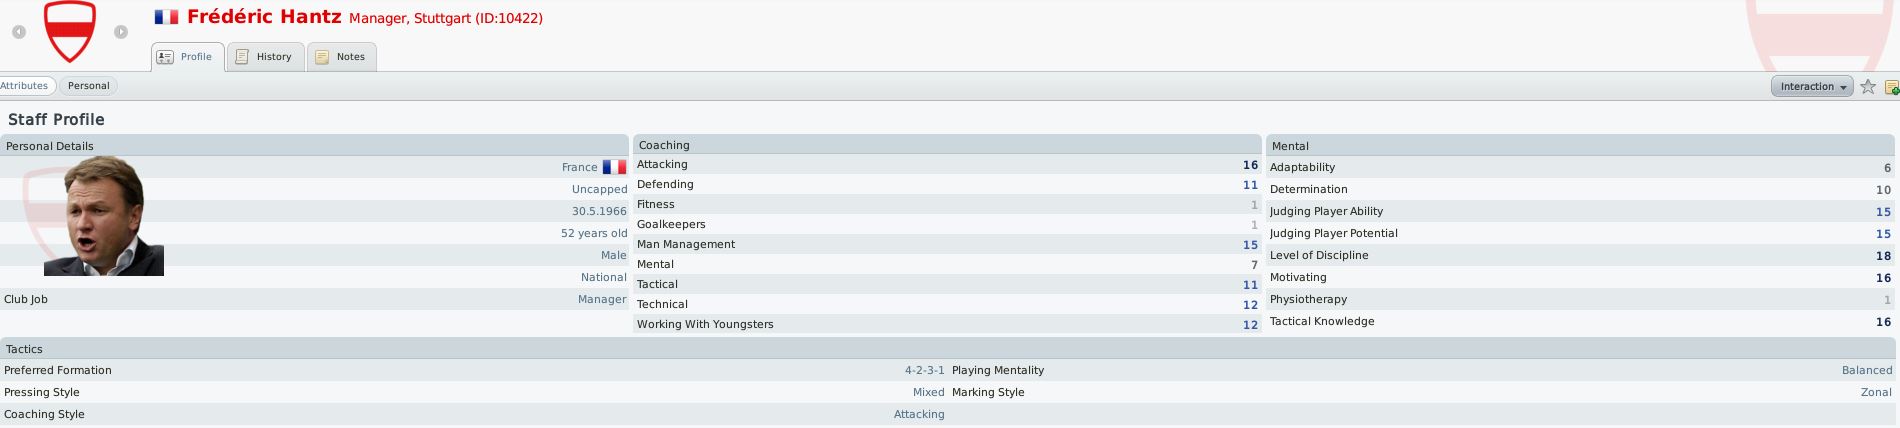Go back with the left navigation arrow
The width and height of the screenshot is (1900, 428).
pos(19,32)
